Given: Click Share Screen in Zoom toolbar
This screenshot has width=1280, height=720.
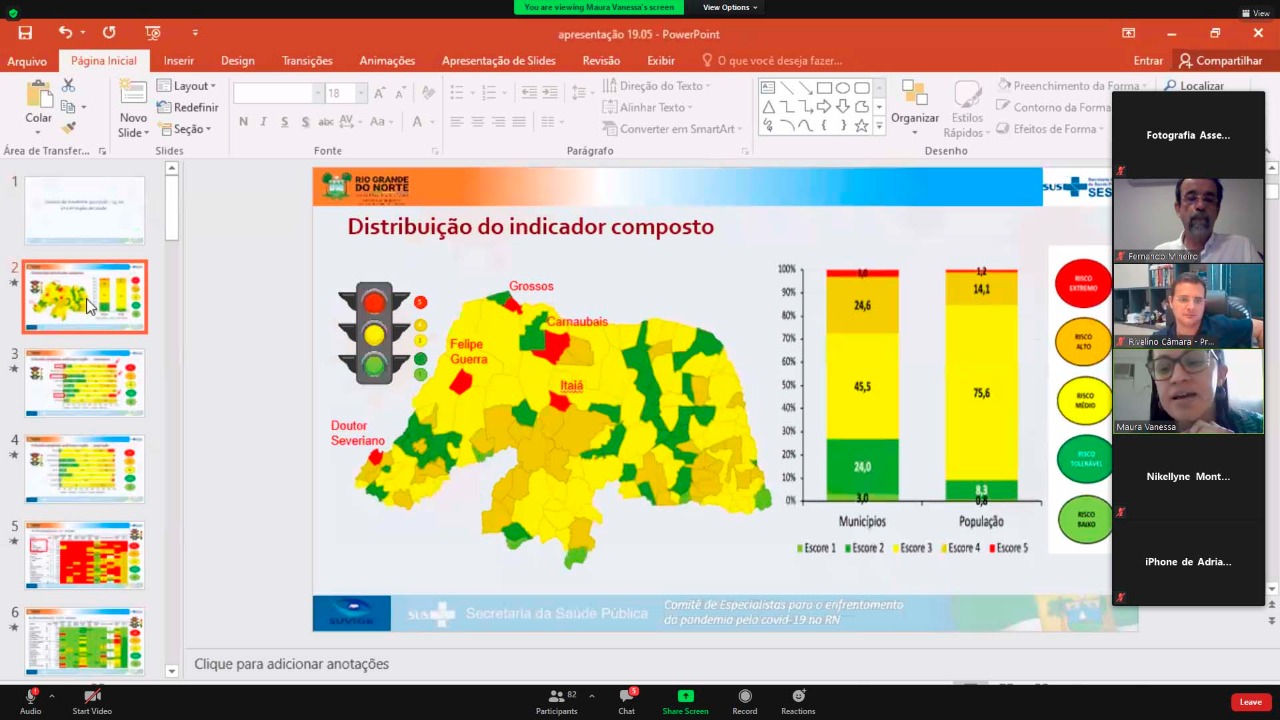Looking at the screenshot, I should [x=685, y=701].
